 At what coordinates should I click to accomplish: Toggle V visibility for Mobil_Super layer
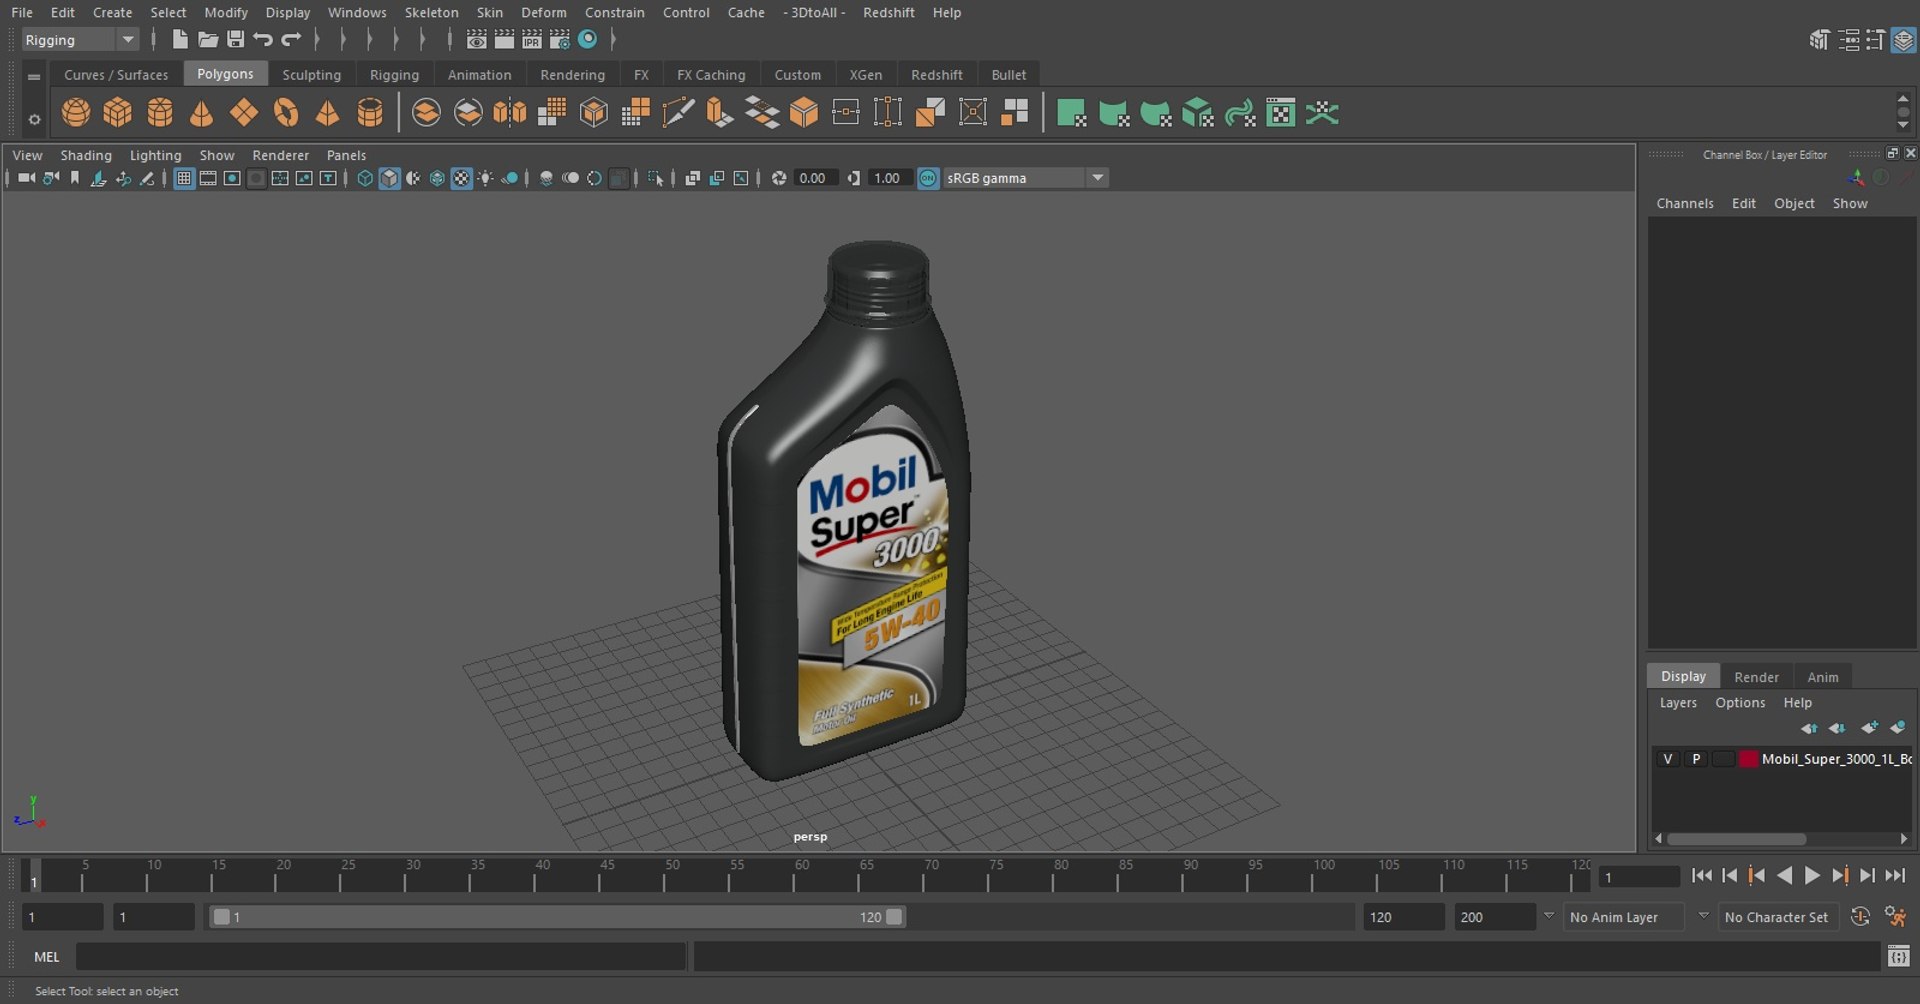(1667, 759)
